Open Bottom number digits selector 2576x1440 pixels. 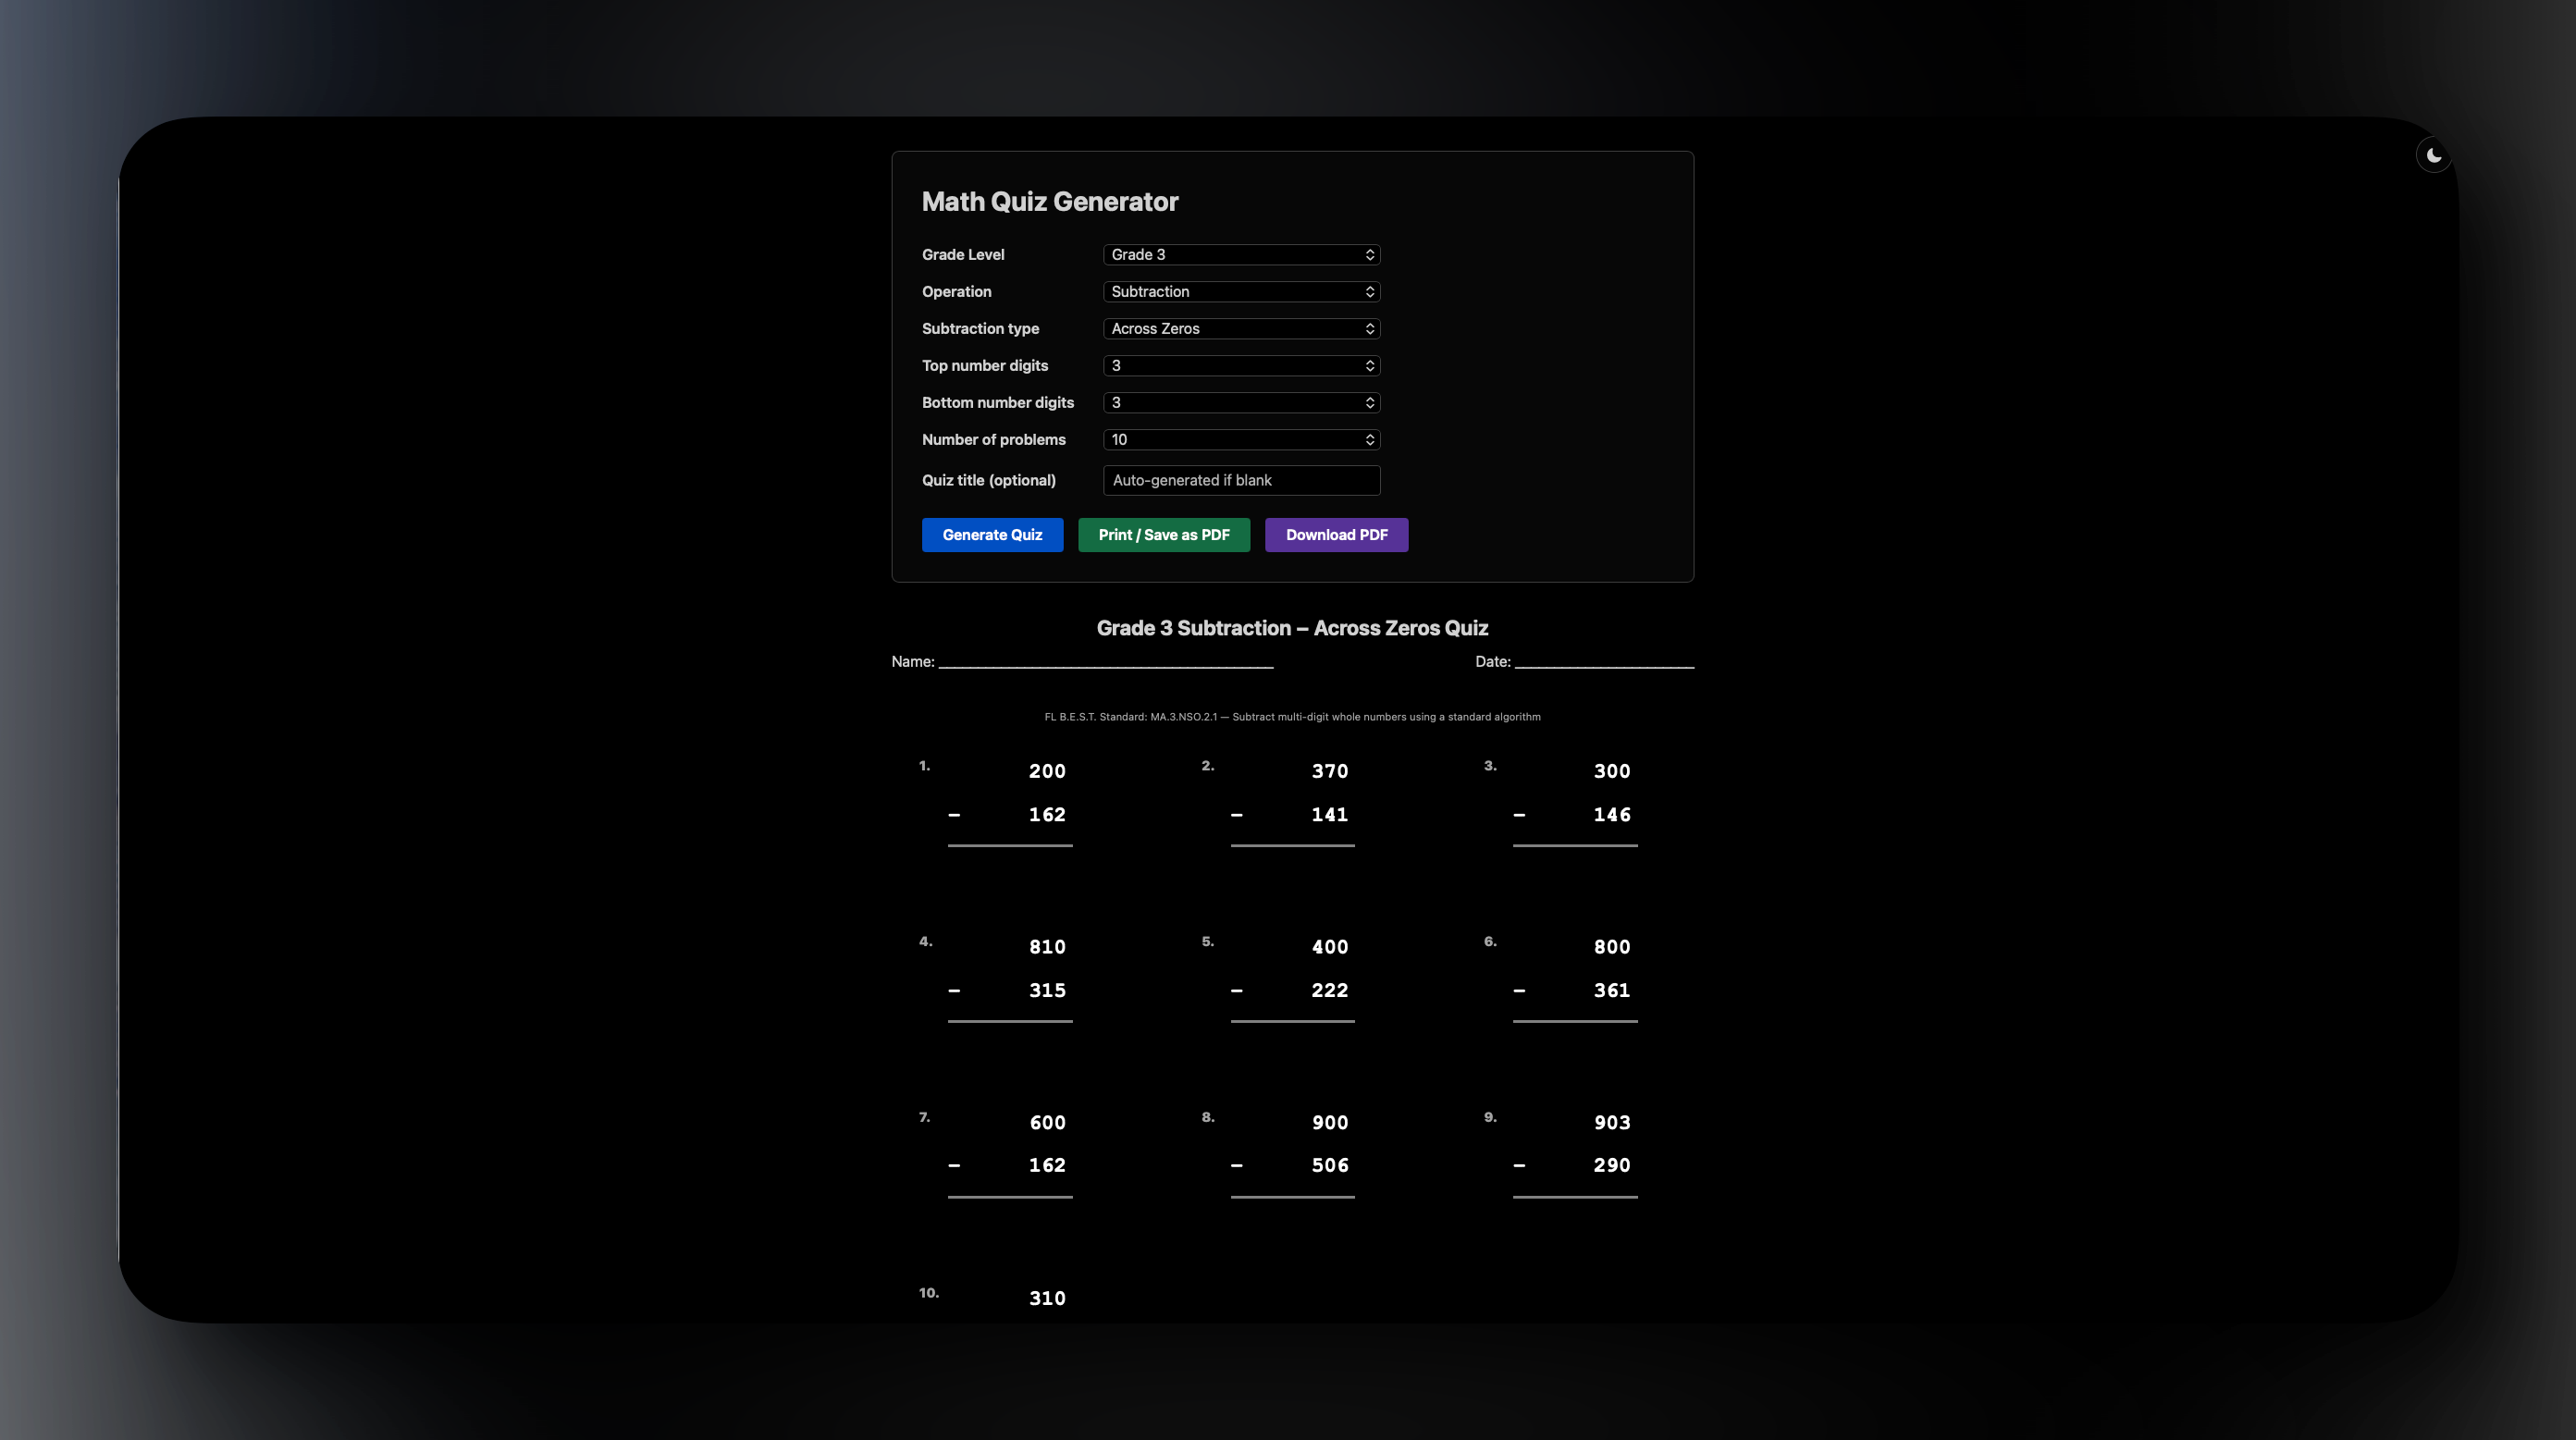1241,403
